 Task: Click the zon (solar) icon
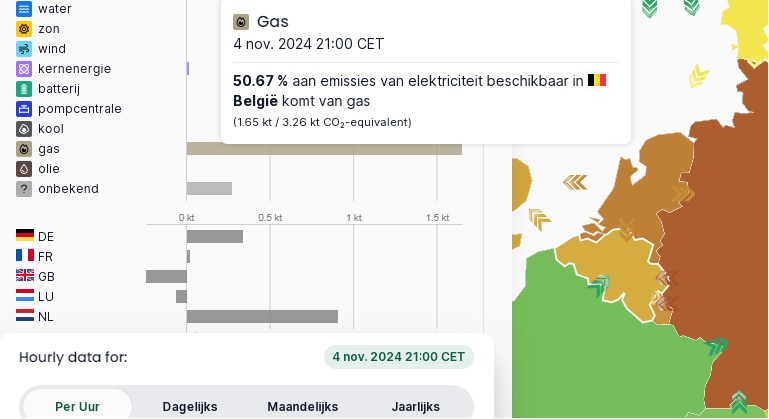pyautogui.click(x=24, y=29)
